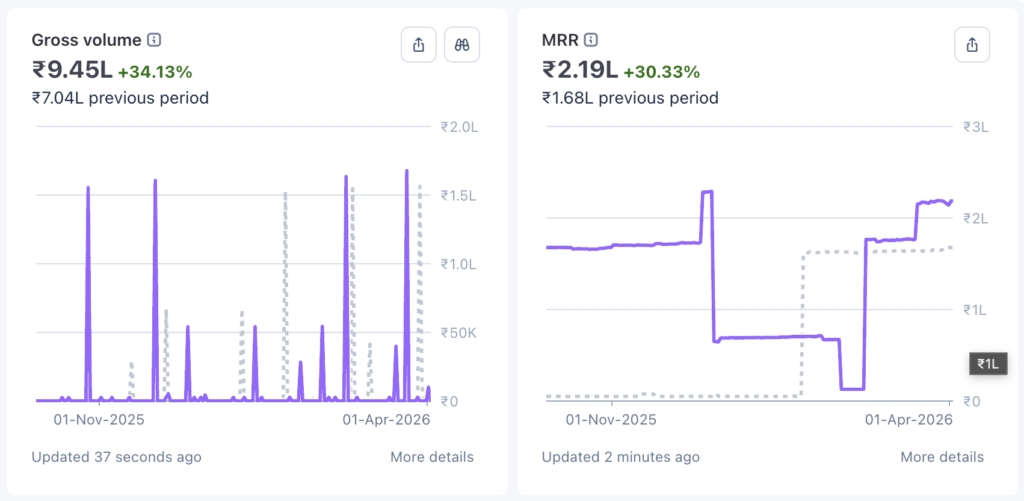Click the Updated 37 seconds ago timestamp
The width and height of the screenshot is (1024, 501).
coord(116,457)
